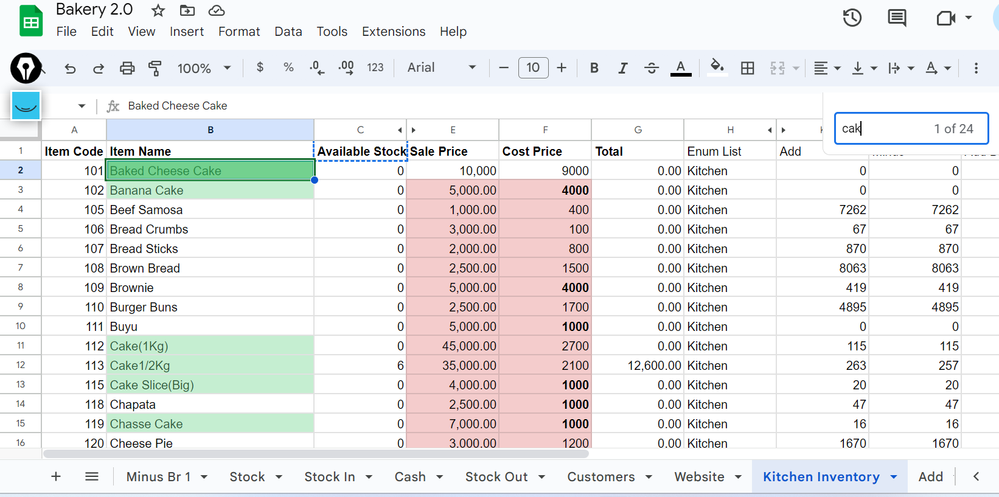Screen dimensions: 999x497
Task: Format as percent
Action: point(289,68)
